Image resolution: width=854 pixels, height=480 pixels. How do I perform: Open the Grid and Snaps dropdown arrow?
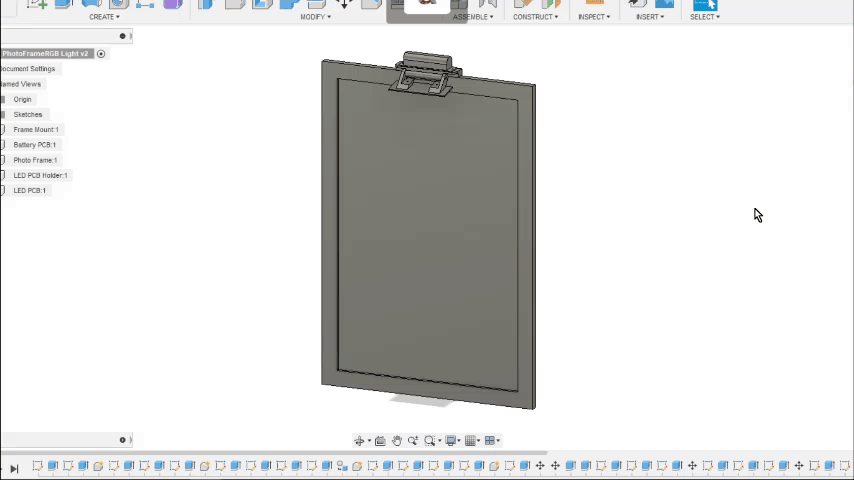click(479, 441)
